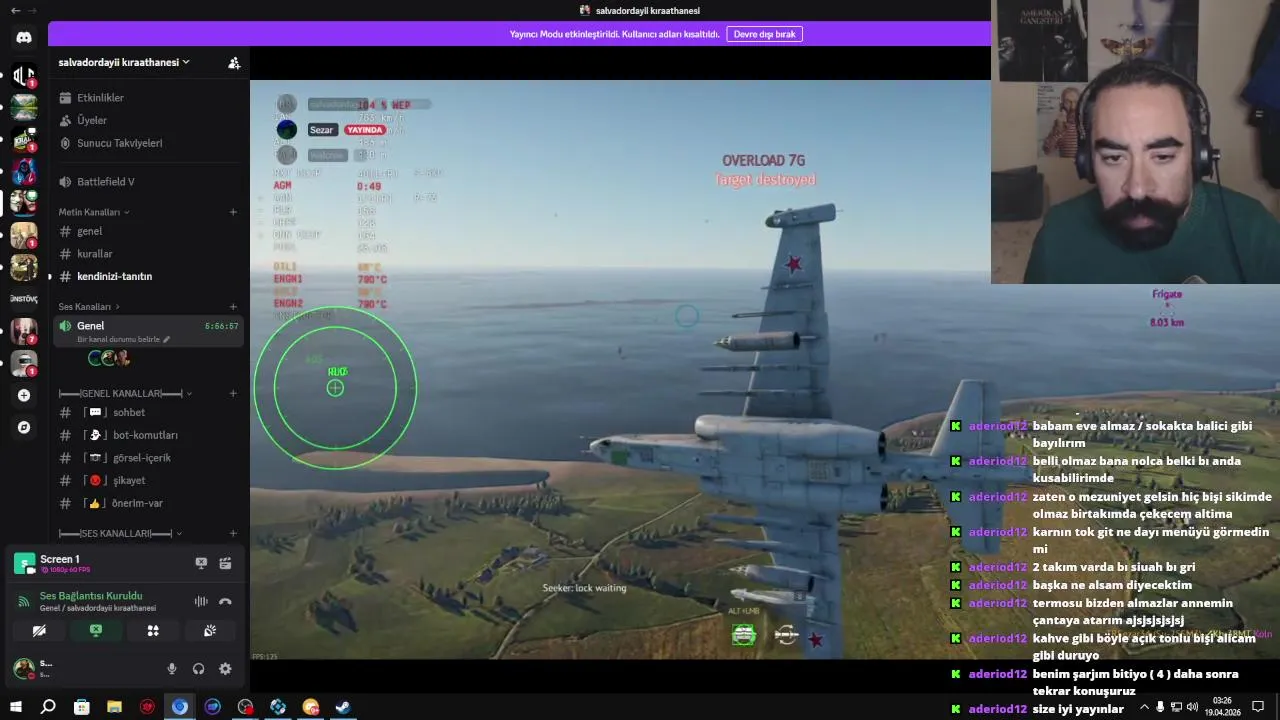This screenshot has height=720, width=1280.
Task: Open the activities launcher icon
Action: coord(153,631)
